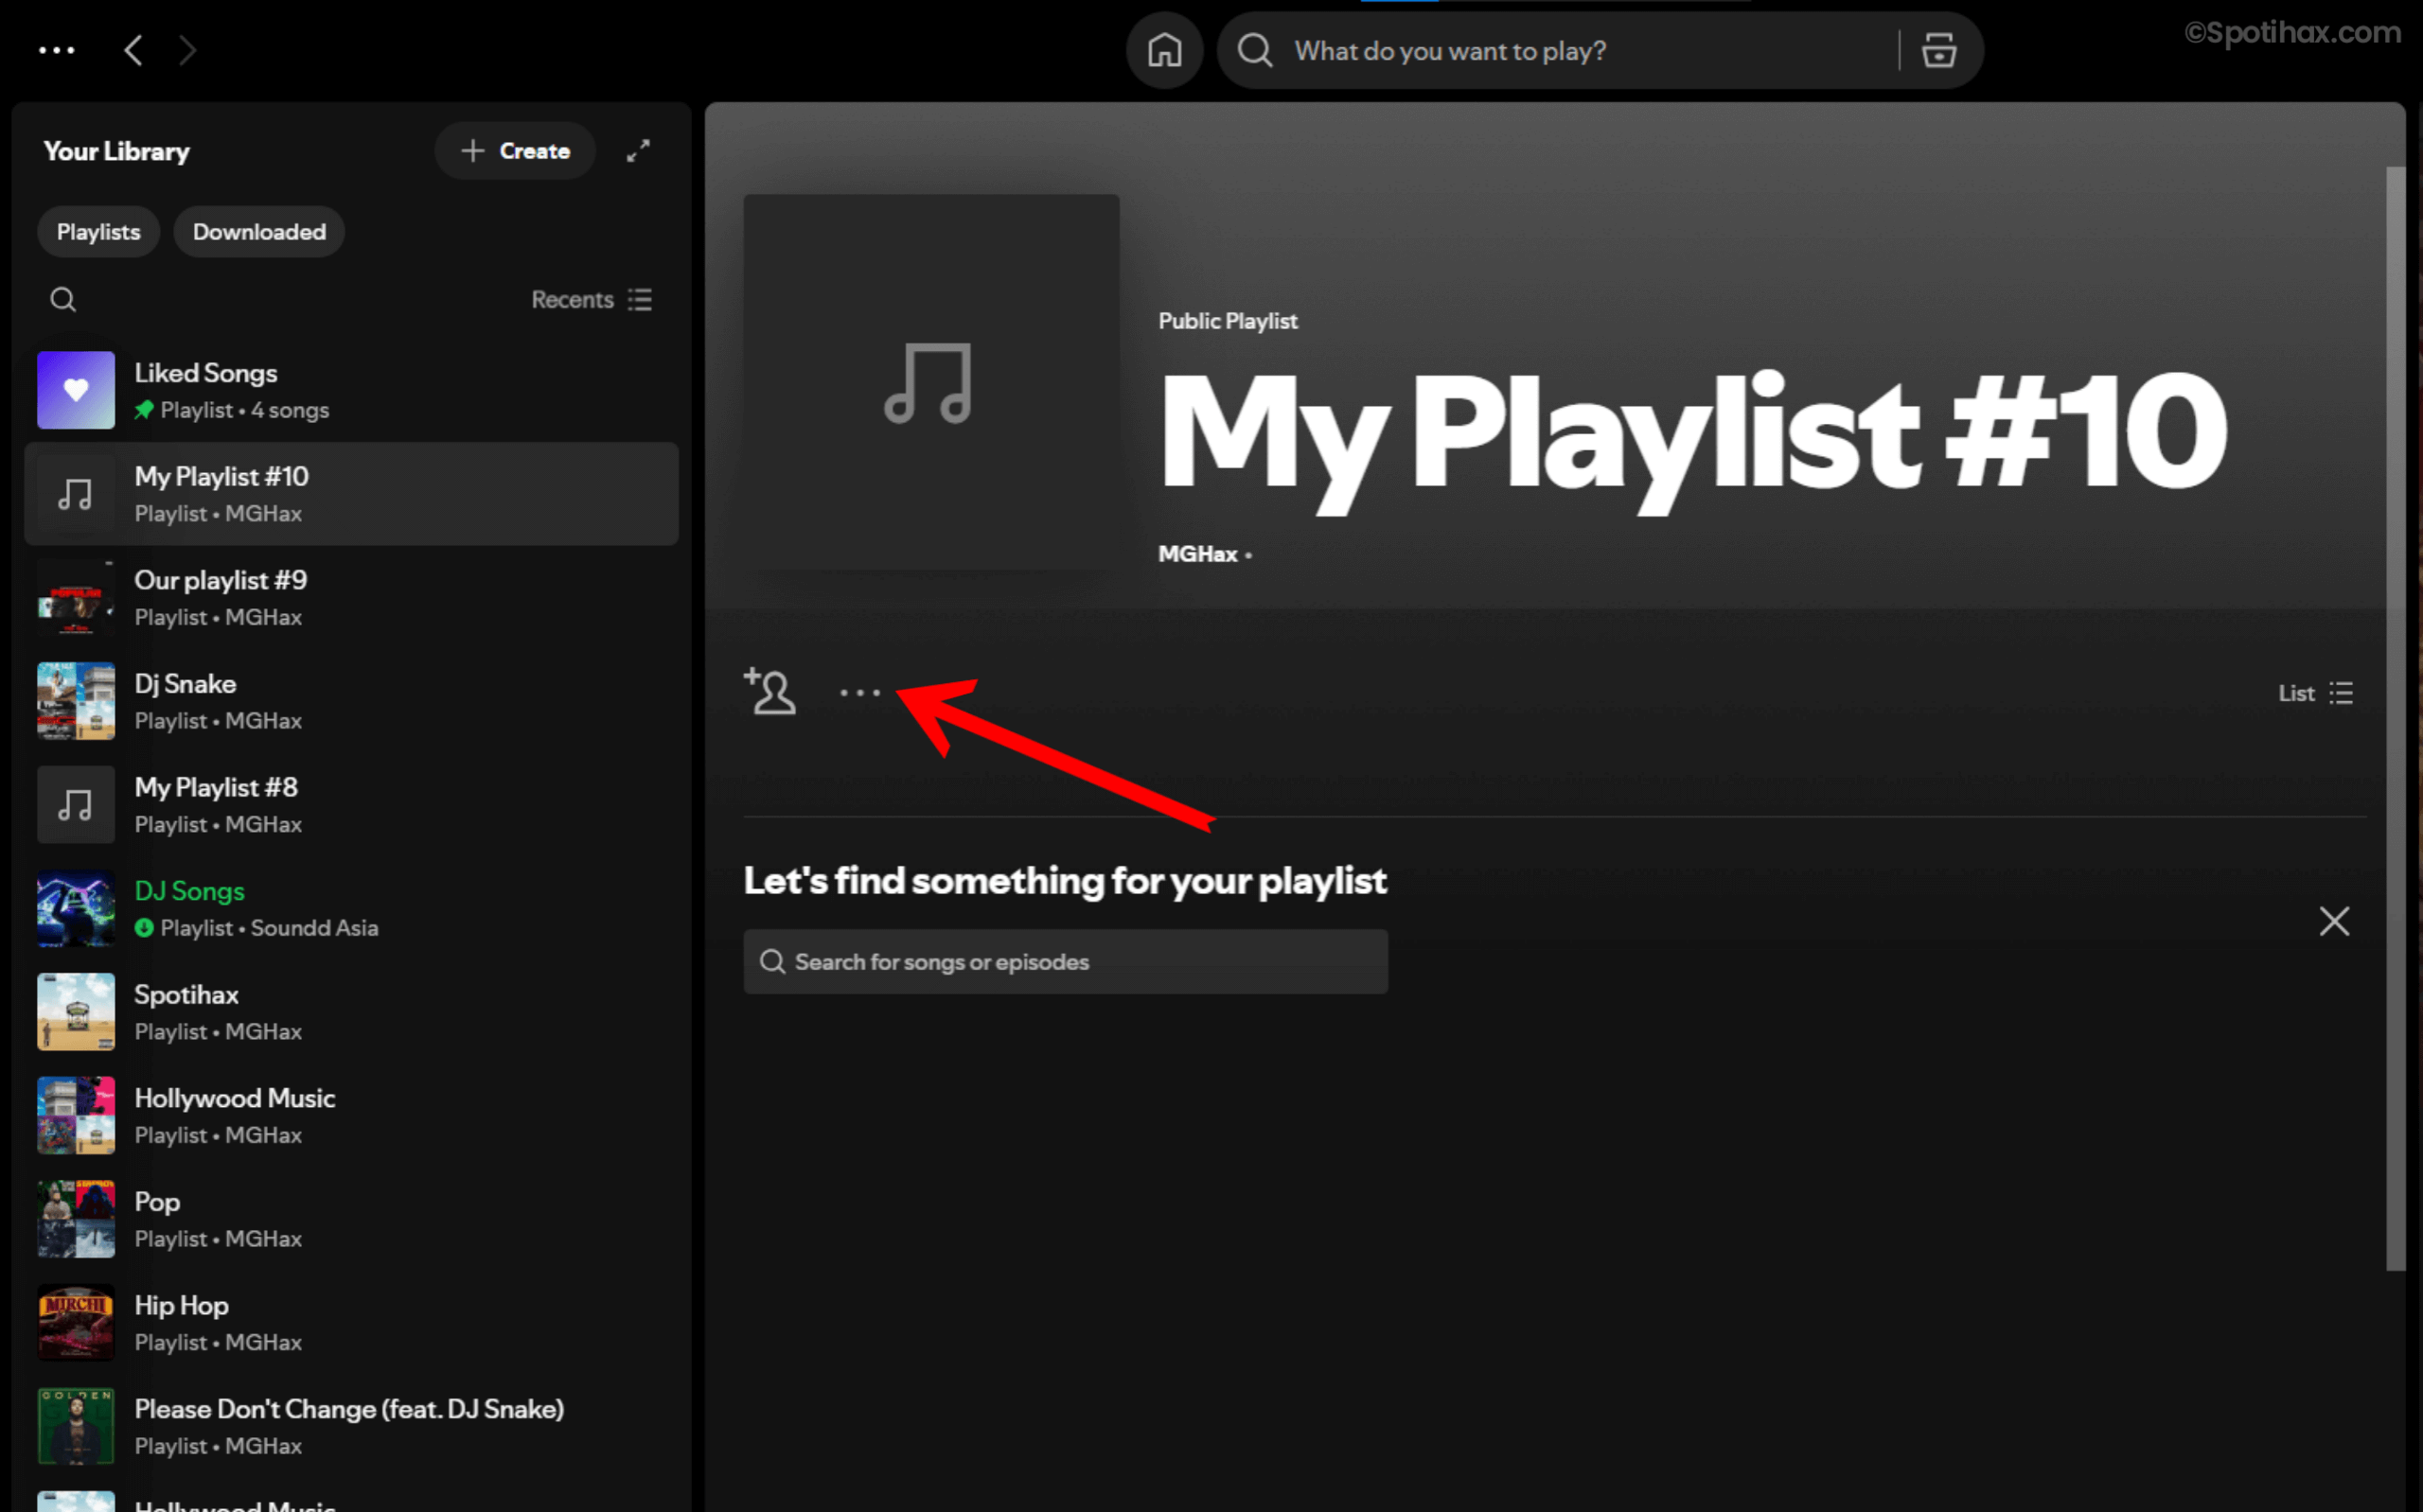Open the Home page icon

(x=1164, y=50)
